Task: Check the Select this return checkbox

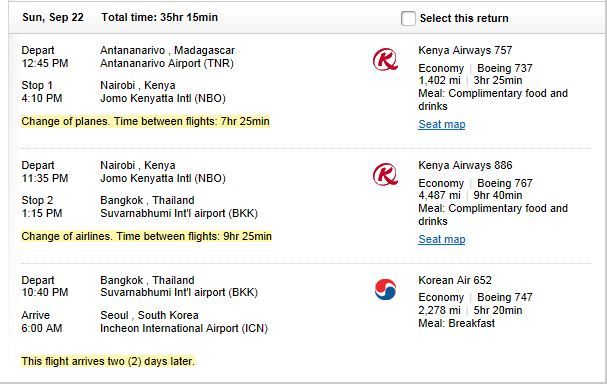Action: pyautogui.click(x=408, y=18)
